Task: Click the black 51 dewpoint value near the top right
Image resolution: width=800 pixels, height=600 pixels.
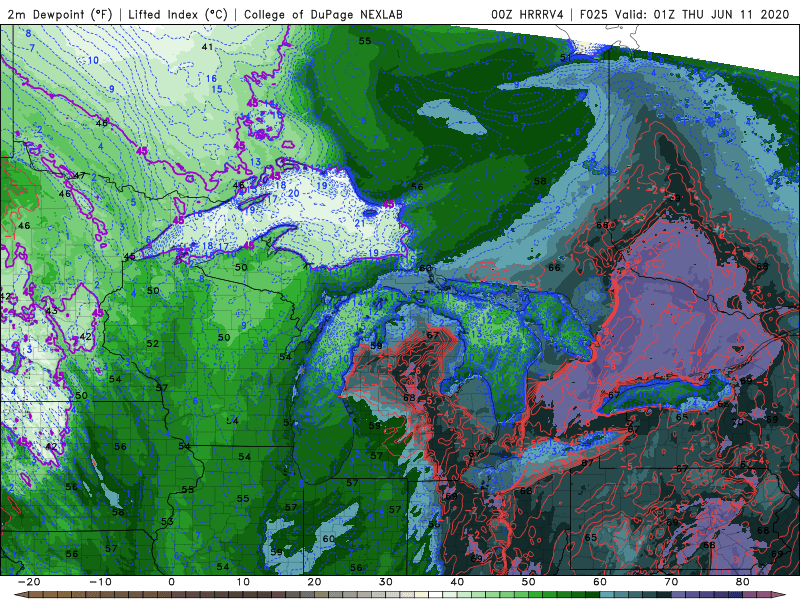Action: (x=566, y=58)
